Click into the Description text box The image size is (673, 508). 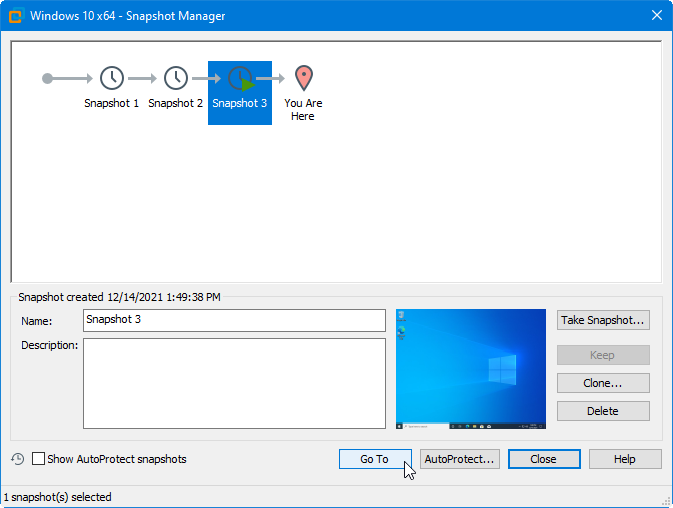pyautogui.click(x=234, y=383)
